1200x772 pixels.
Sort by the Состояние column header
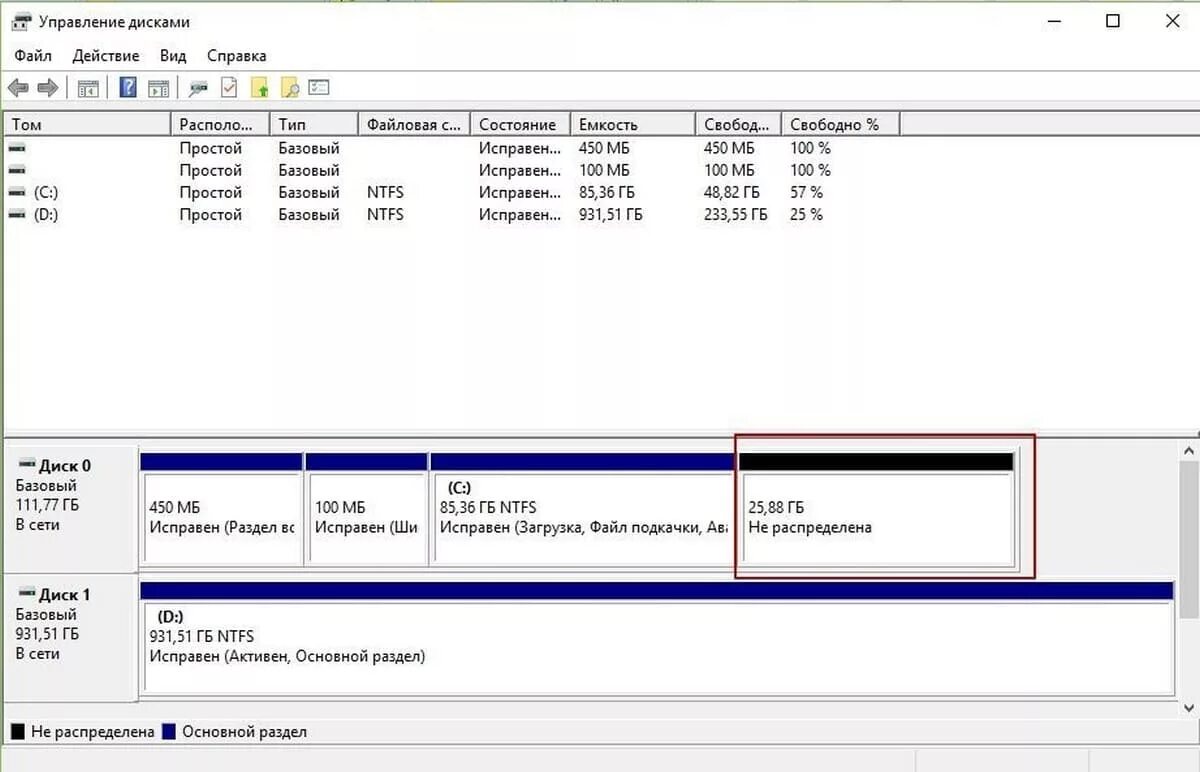pos(520,124)
